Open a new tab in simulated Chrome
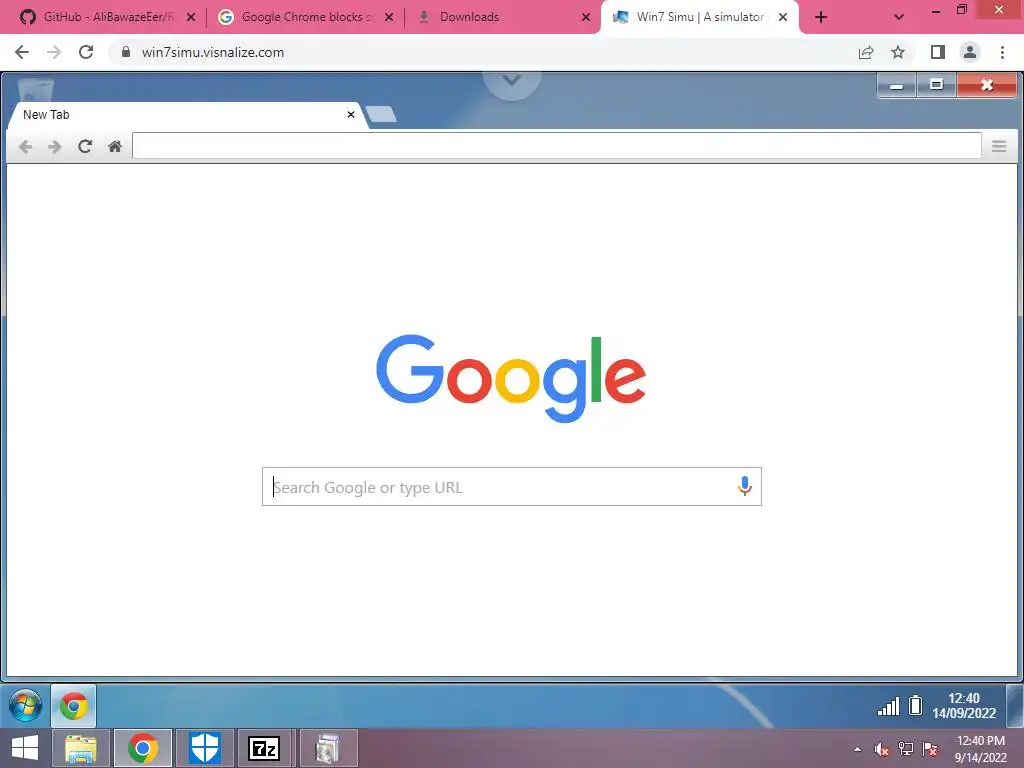 [381, 114]
